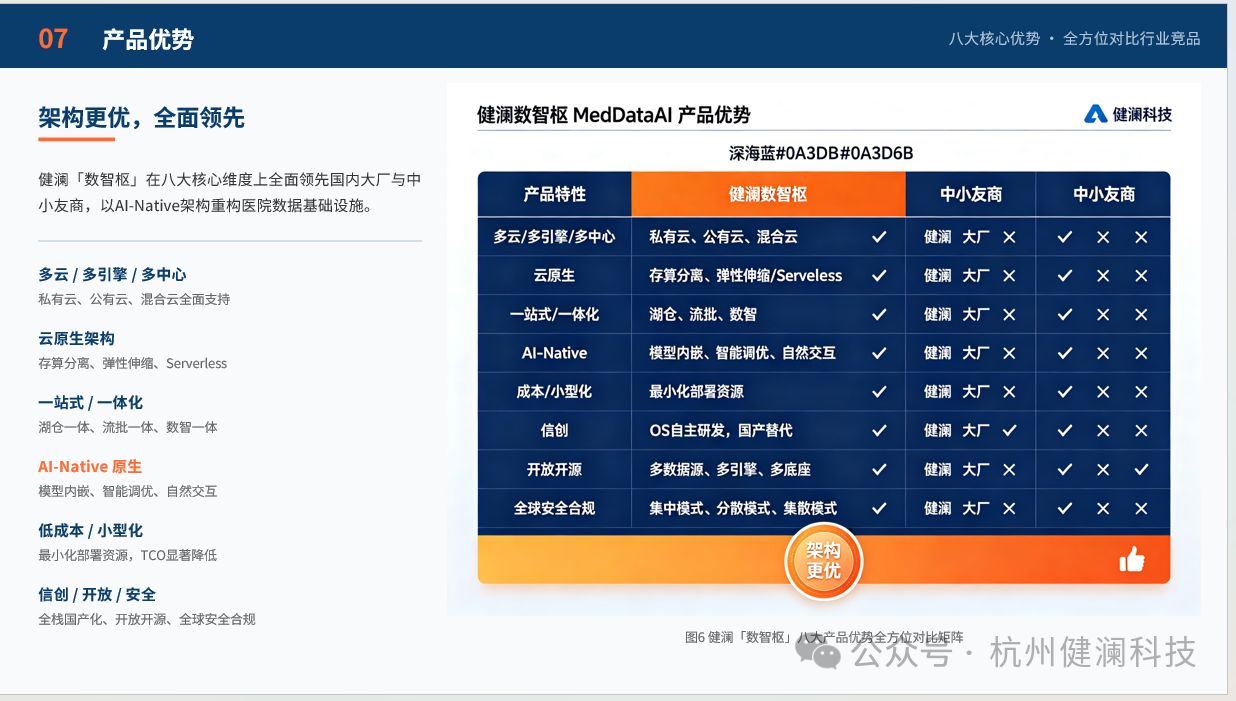This screenshot has height=701, width=1236.
Task: Click the thumbs-up icon on the orange banner
Action: (x=1132, y=559)
